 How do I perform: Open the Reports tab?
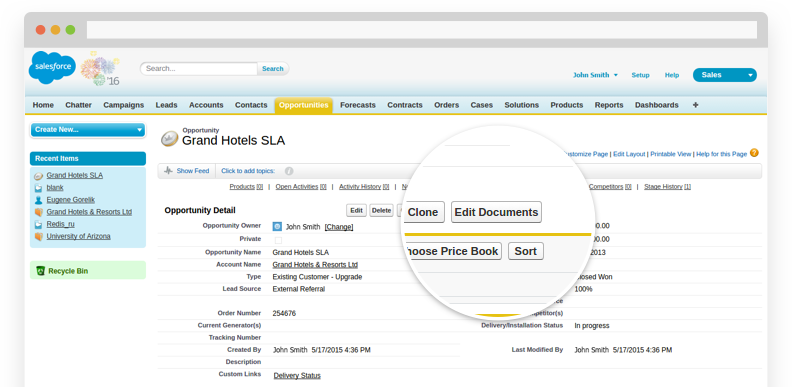(609, 105)
